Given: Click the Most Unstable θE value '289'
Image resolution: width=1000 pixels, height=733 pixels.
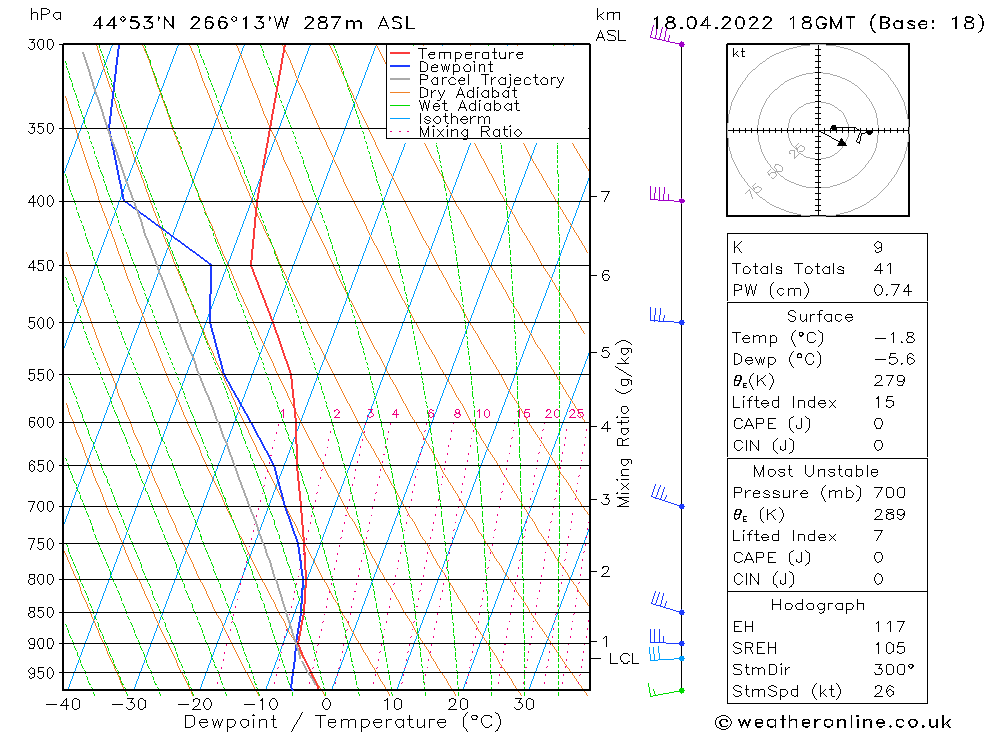Looking at the screenshot, I should (890, 515).
